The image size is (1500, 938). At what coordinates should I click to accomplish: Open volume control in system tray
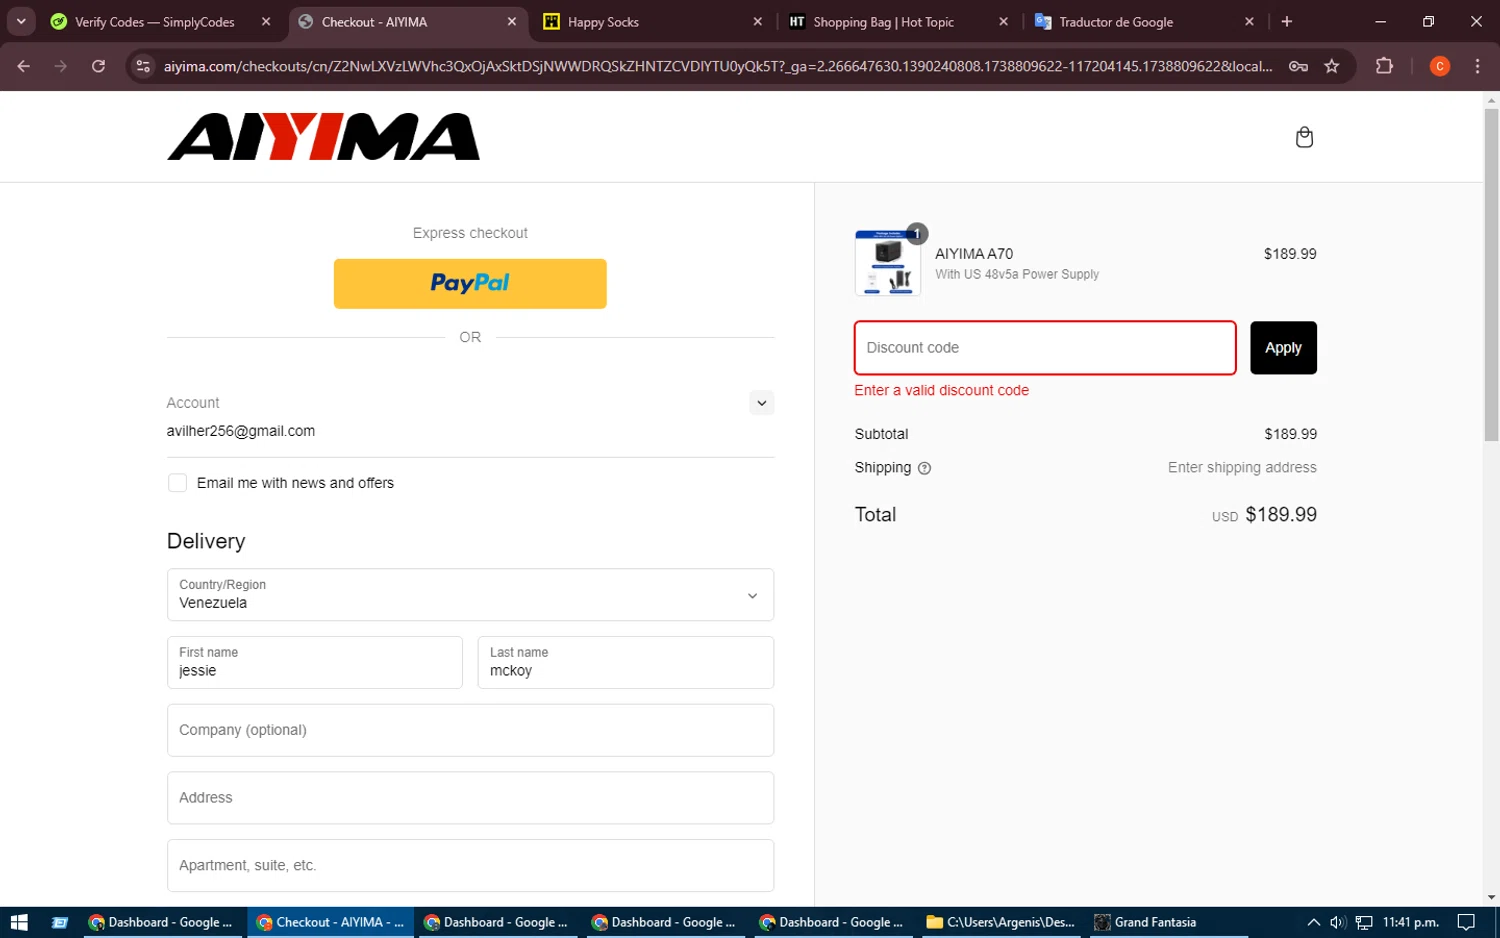1337,922
